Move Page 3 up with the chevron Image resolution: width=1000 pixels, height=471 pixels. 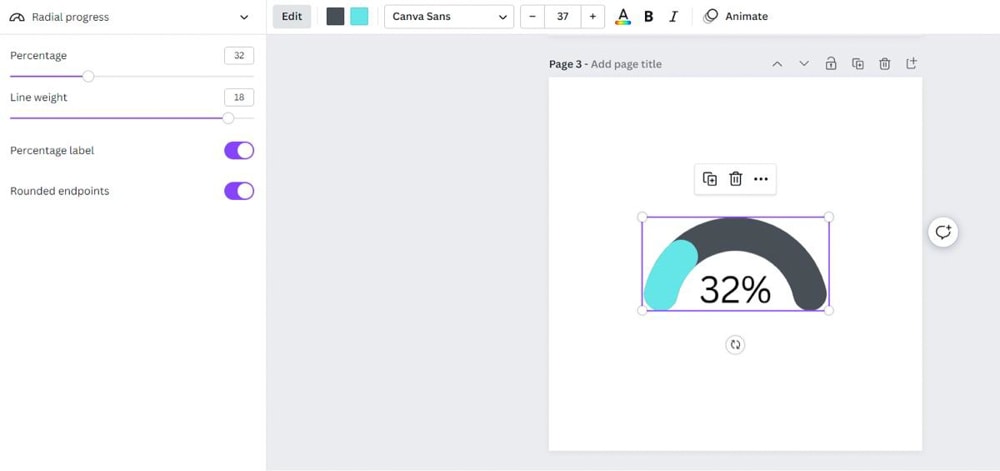pyautogui.click(x=777, y=63)
